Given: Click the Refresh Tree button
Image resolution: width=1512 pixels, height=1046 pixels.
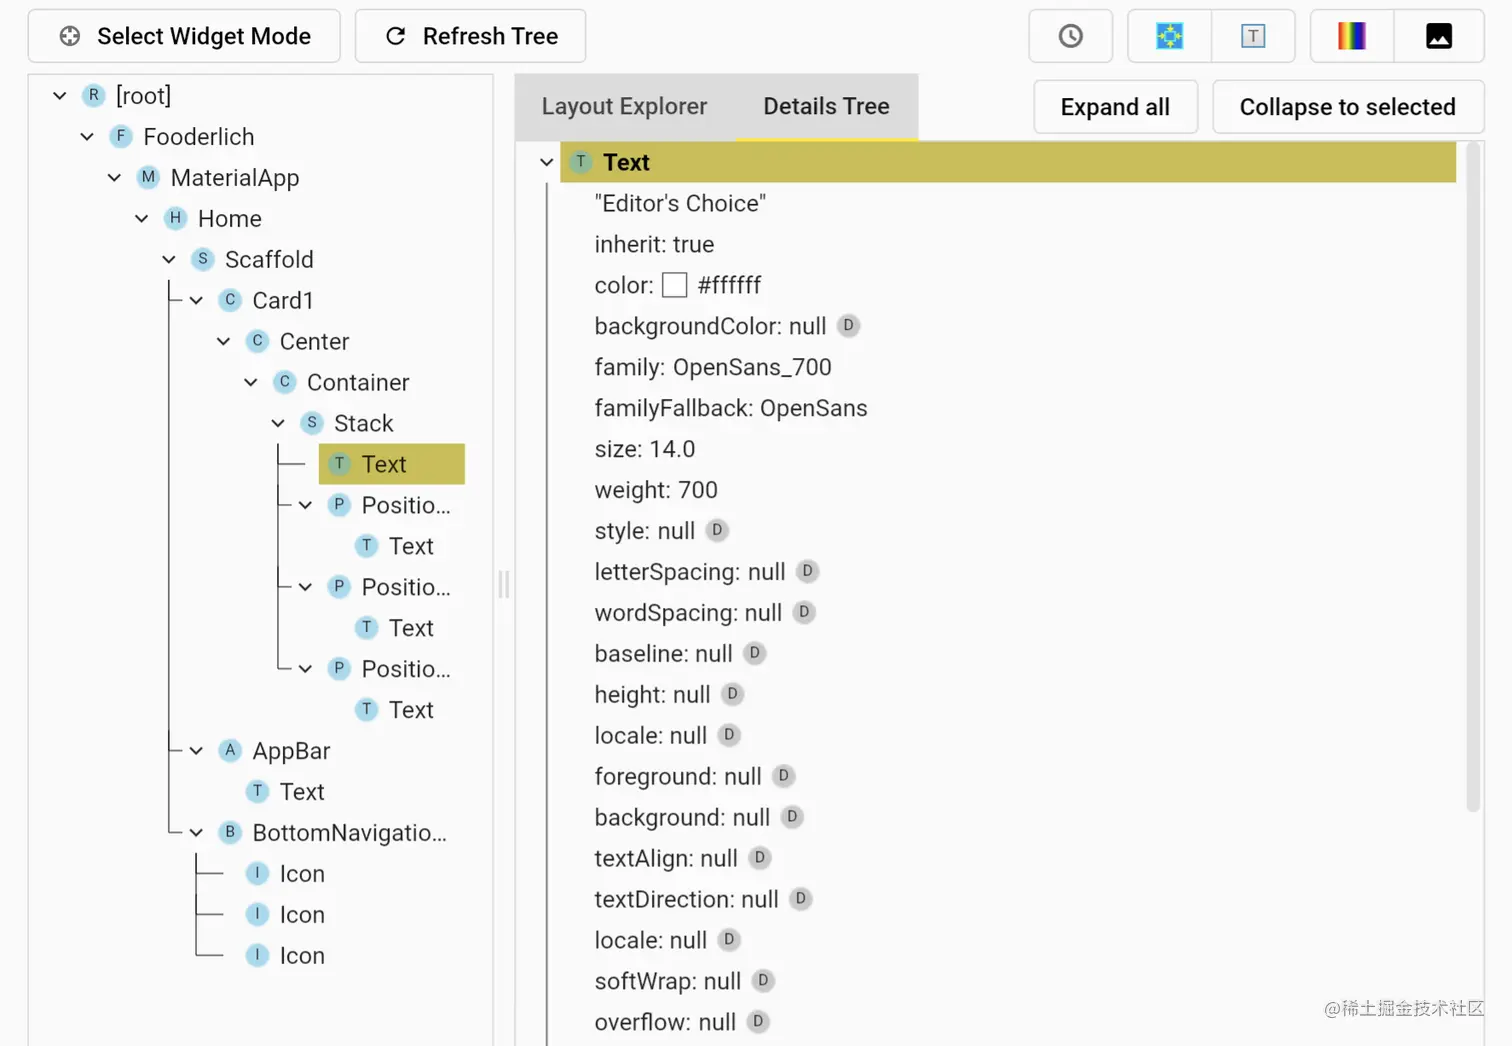Looking at the screenshot, I should click(x=470, y=36).
